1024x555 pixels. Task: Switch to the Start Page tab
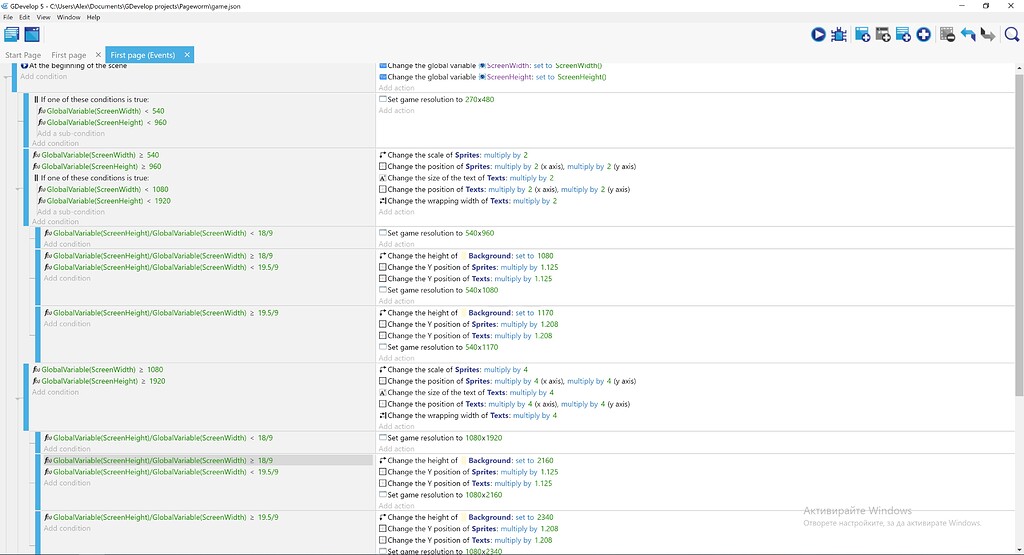[x=23, y=55]
